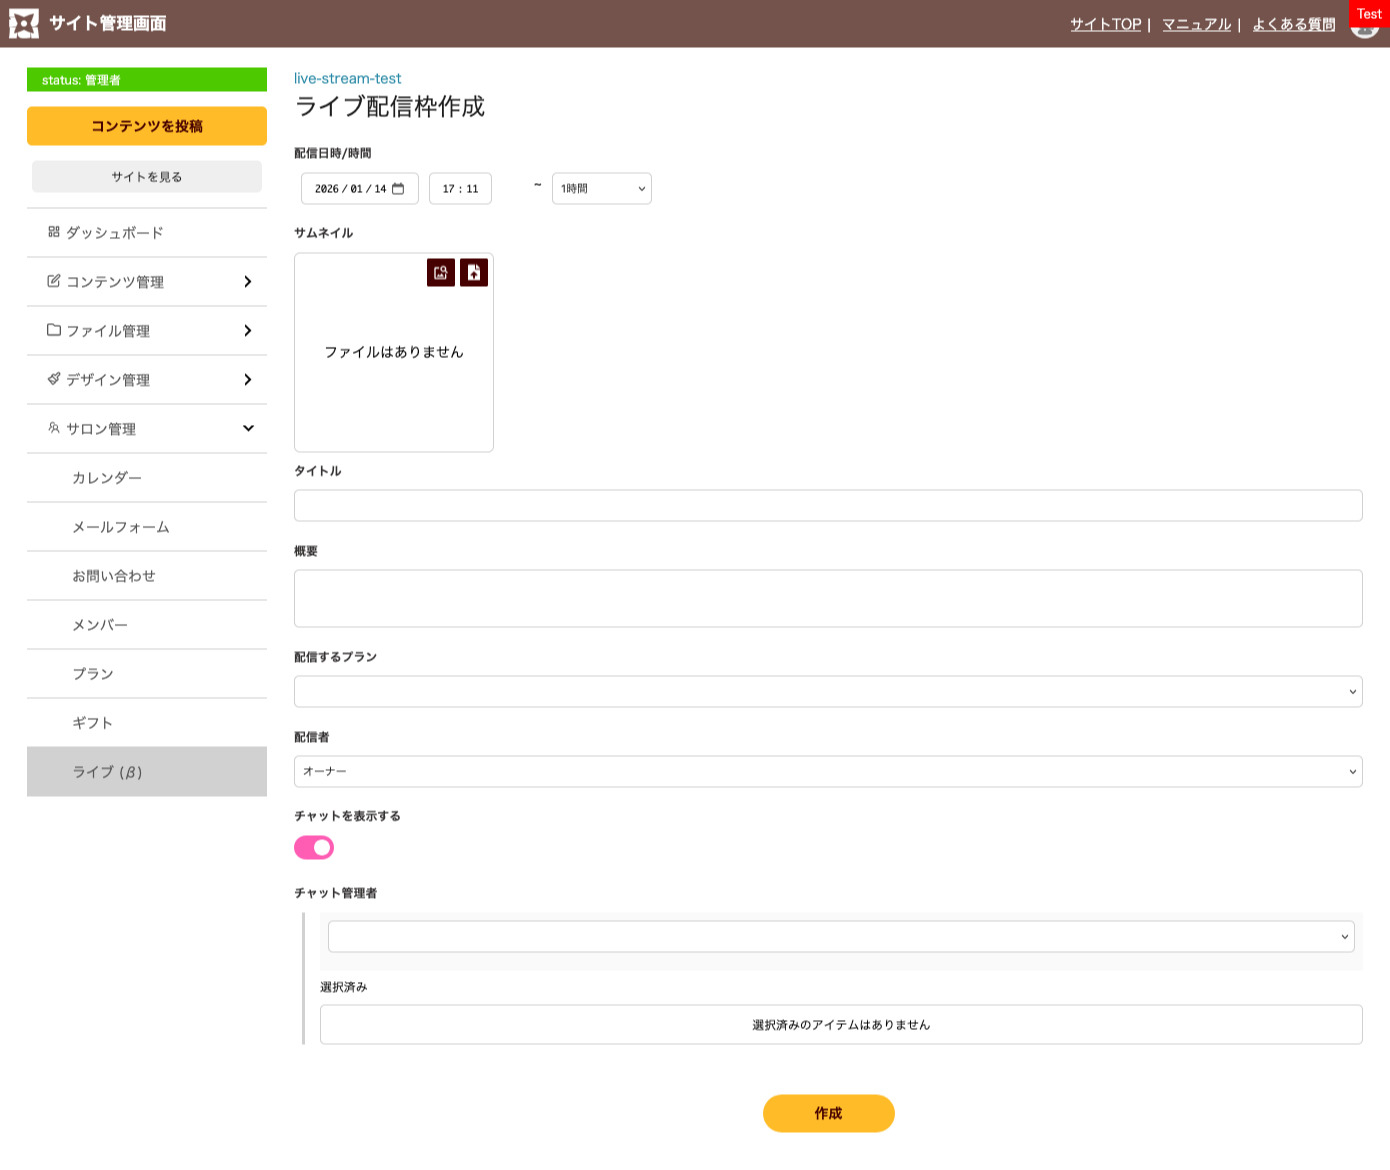Viewport: 1390px width, 1170px height.
Task: Toggle the チャットを表示する switch off
Action: coord(314,848)
